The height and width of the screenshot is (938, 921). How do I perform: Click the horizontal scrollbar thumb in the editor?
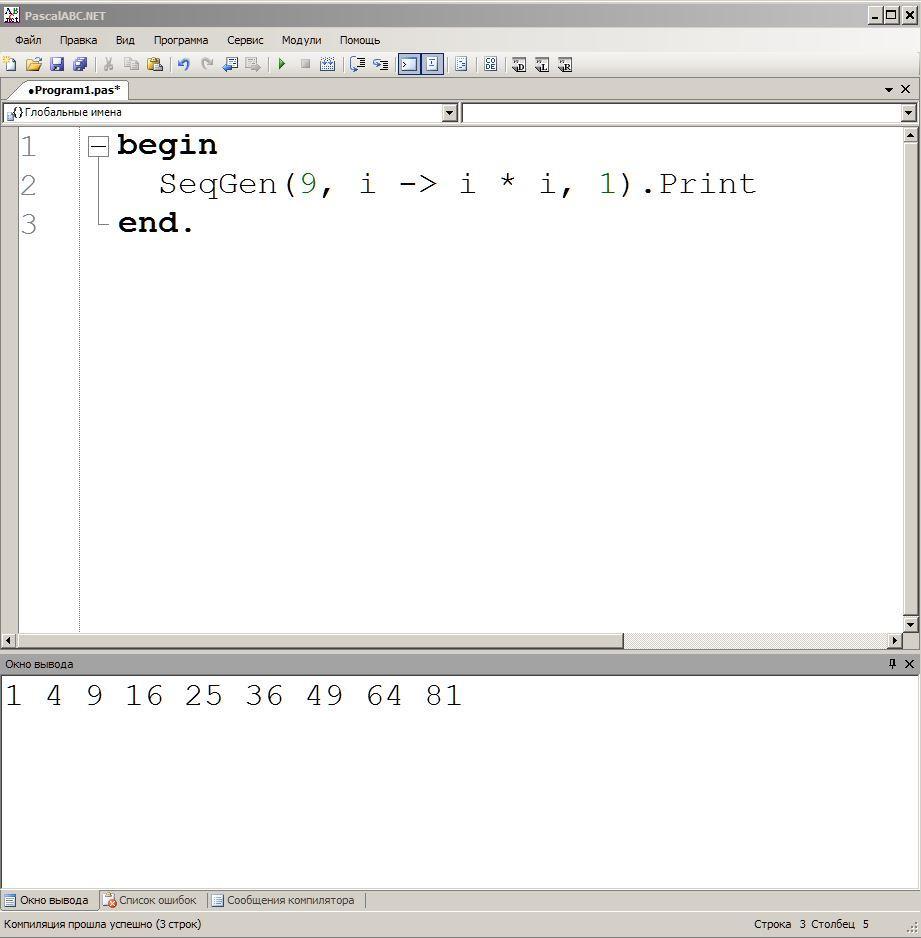tap(320, 641)
